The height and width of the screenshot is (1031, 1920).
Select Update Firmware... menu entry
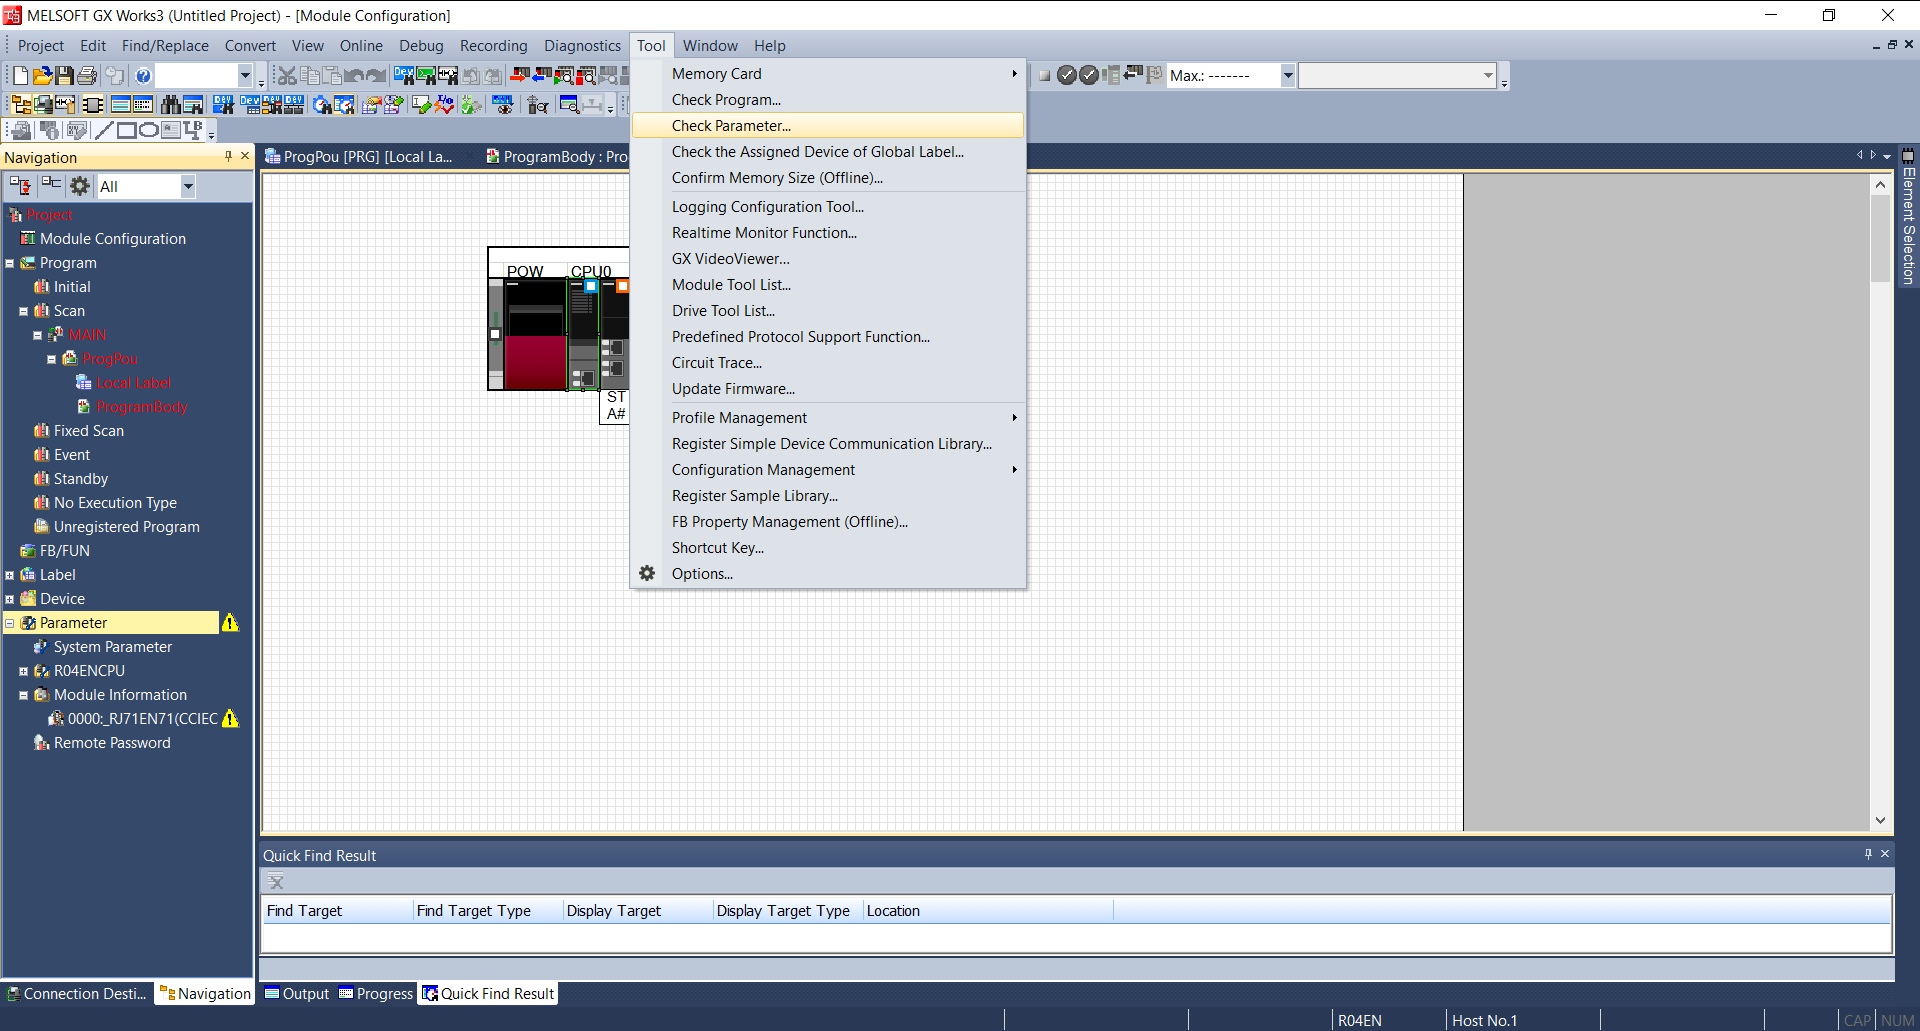coord(828,389)
